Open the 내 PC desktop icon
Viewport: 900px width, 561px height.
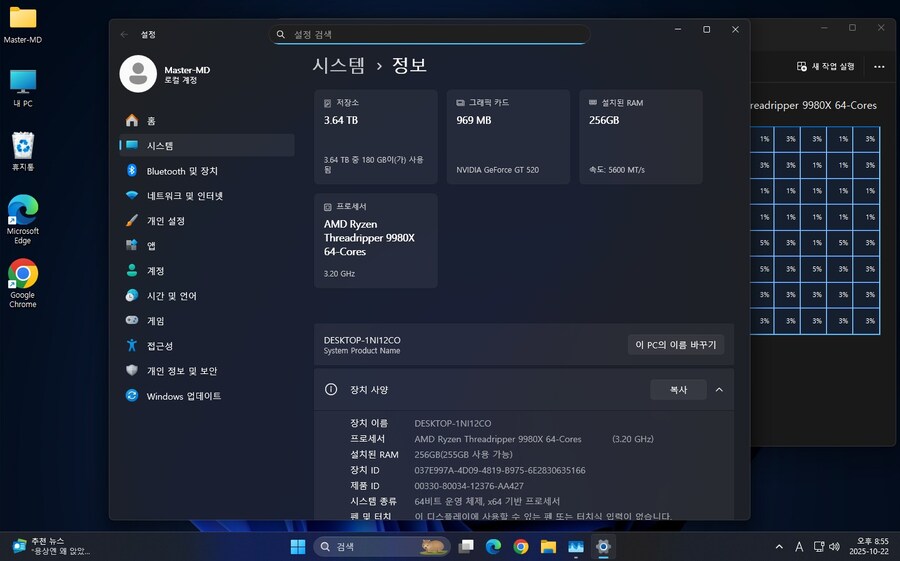23,88
